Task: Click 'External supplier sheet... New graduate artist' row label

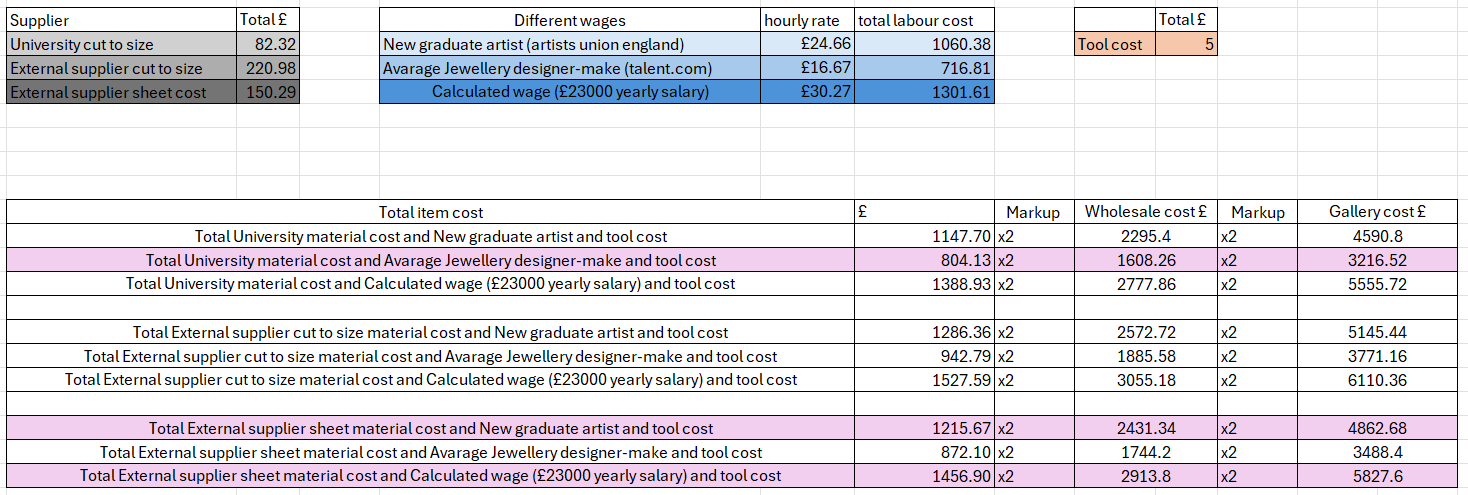Action: pos(431,428)
